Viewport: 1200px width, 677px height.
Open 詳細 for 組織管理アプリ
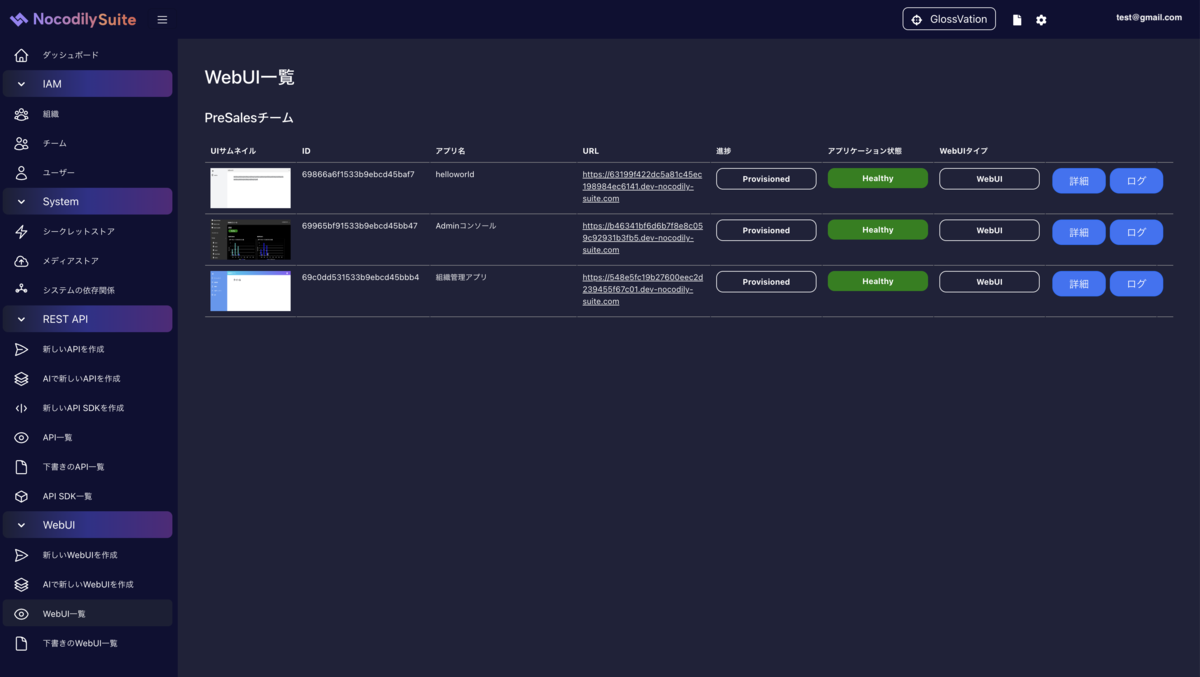[1079, 284]
